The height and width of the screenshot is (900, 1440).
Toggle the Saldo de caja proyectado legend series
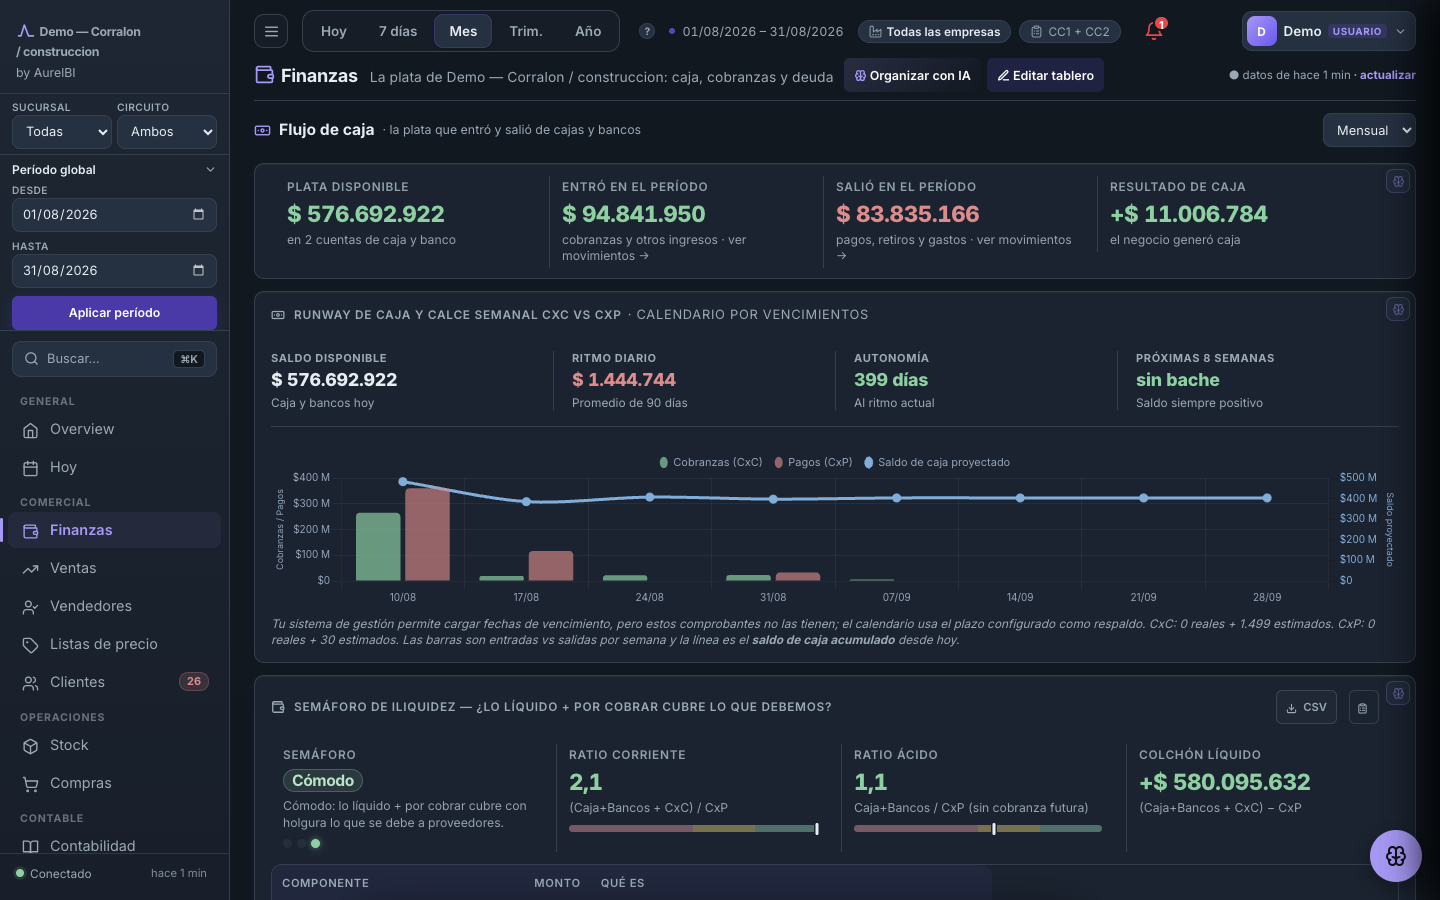937,462
